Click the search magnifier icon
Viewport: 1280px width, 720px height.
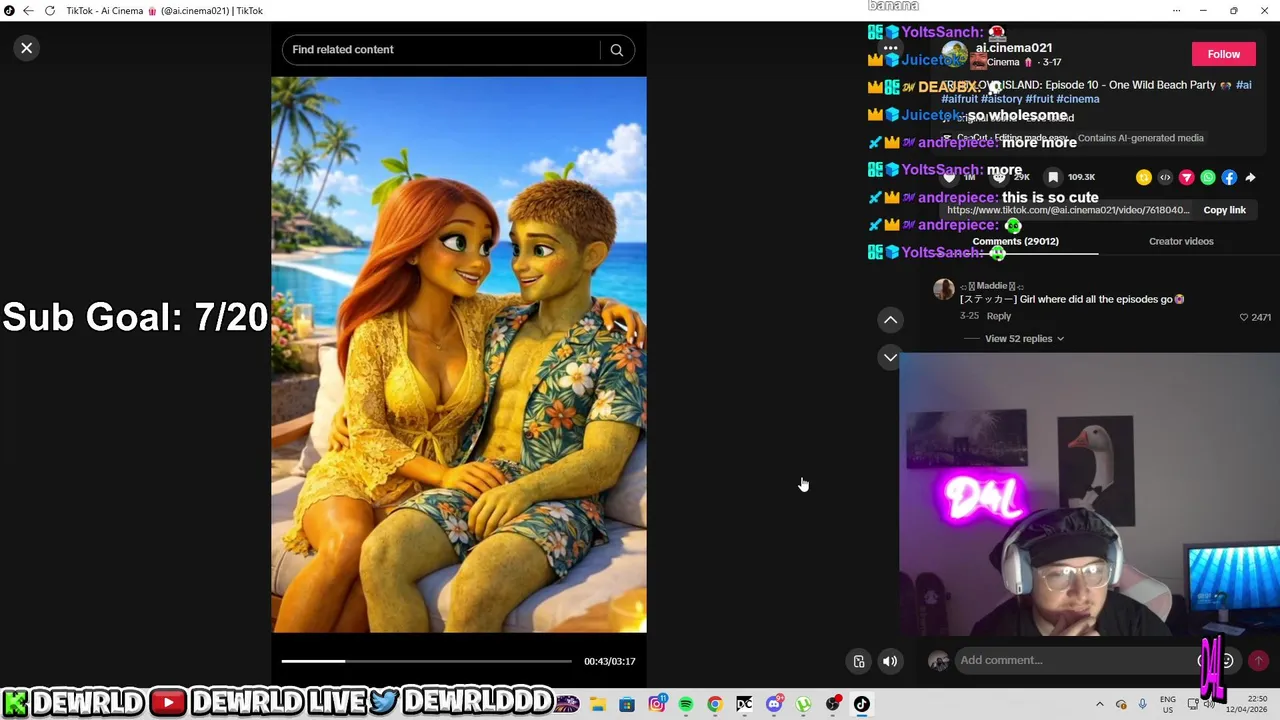(617, 50)
